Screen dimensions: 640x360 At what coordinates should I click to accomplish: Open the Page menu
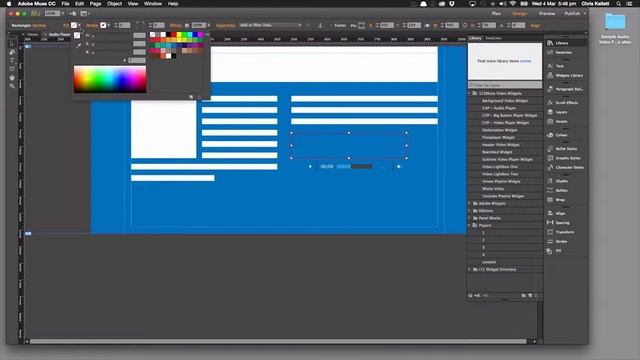(x=95, y=4)
